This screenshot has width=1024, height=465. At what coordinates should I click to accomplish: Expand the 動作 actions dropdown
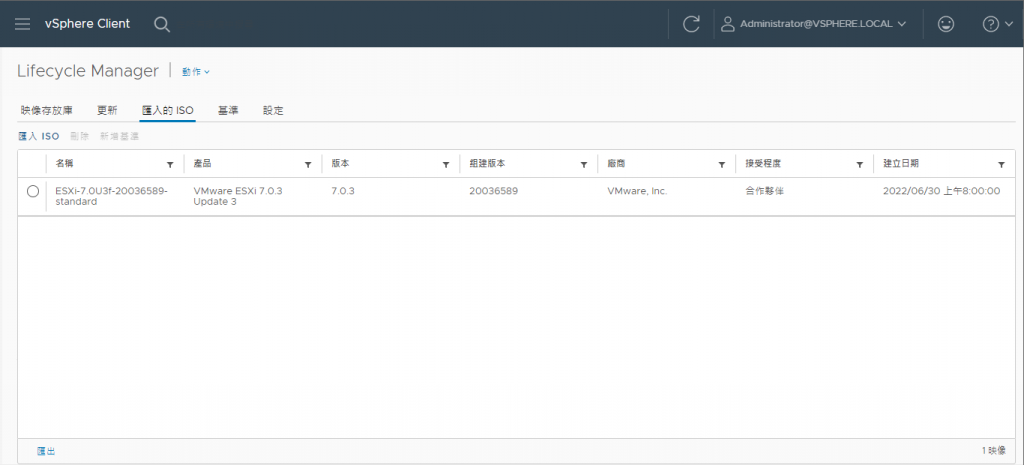[x=196, y=72]
